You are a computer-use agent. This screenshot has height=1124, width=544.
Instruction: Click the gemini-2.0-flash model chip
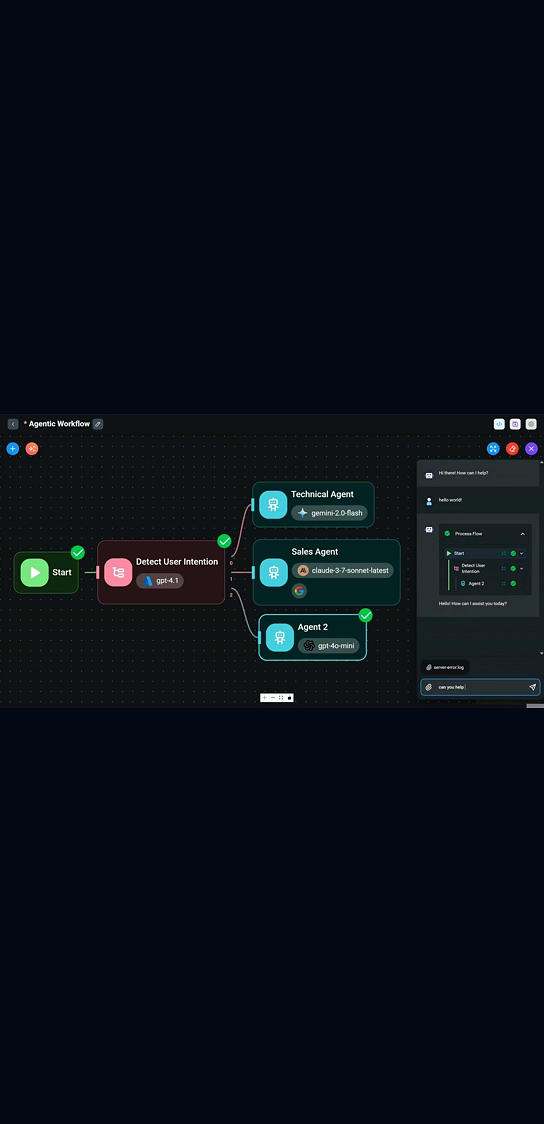coord(330,513)
